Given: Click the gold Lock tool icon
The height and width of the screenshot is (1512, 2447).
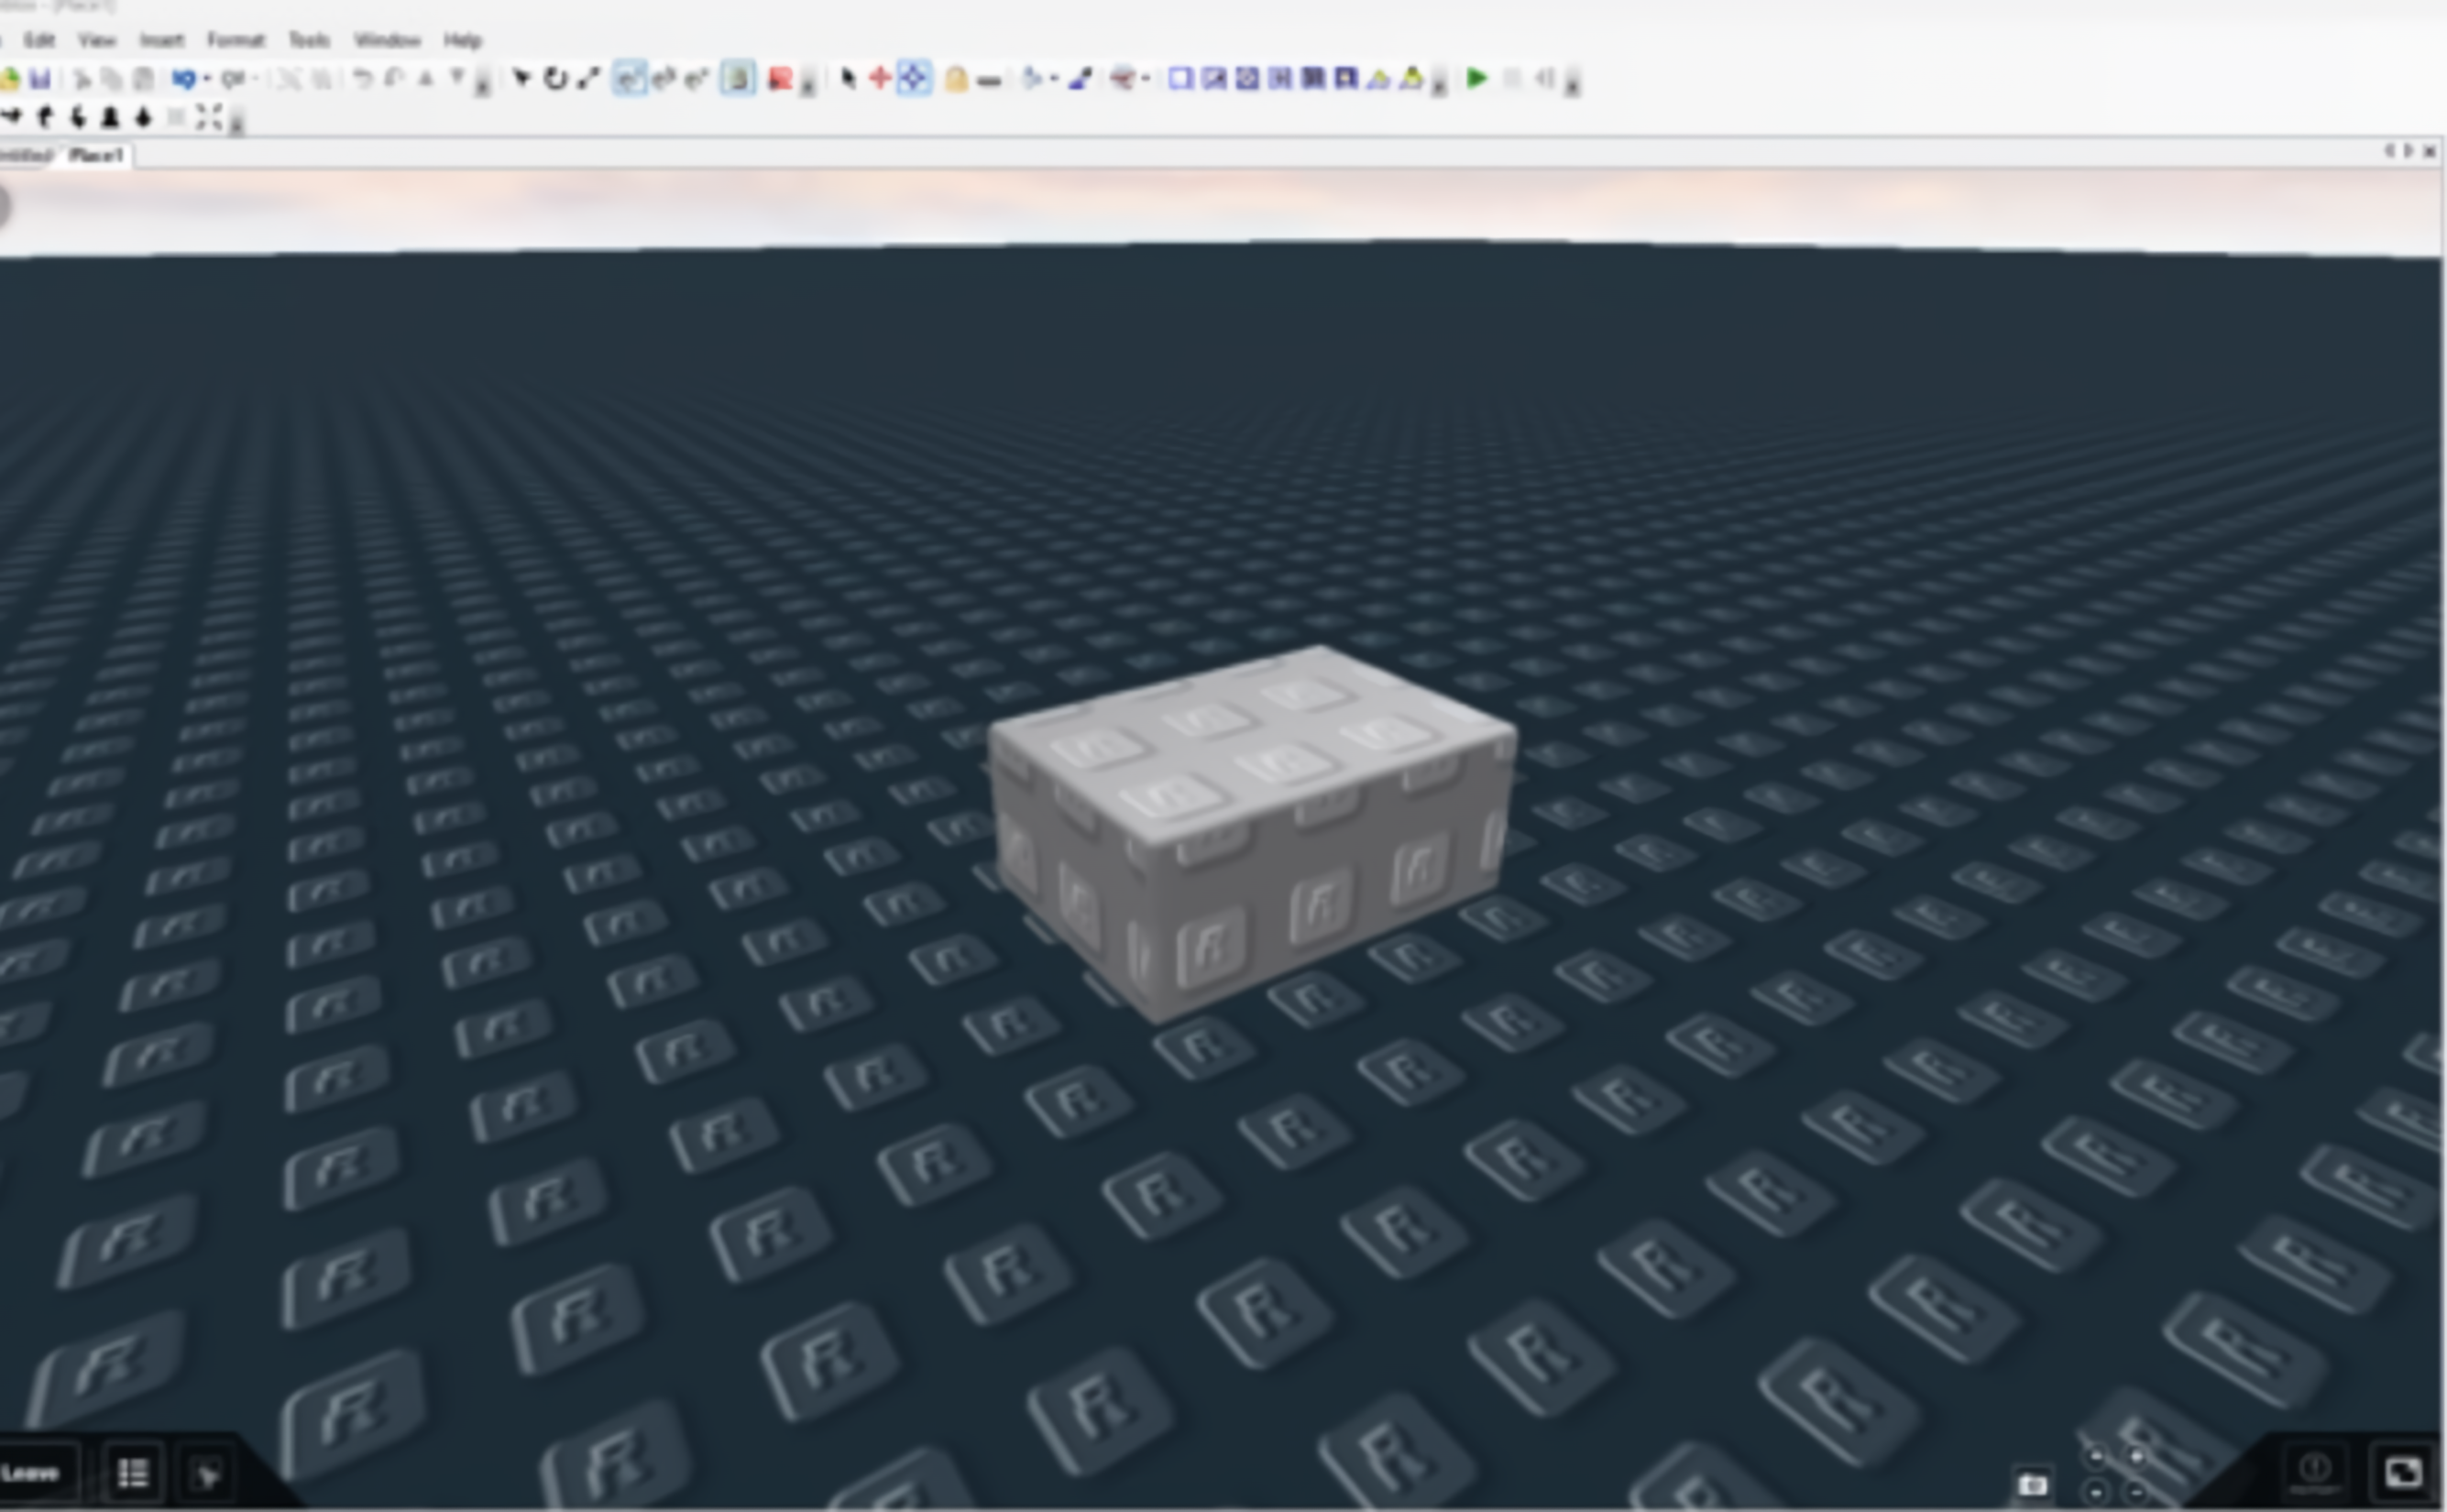Looking at the screenshot, I should (x=955, y=78).
